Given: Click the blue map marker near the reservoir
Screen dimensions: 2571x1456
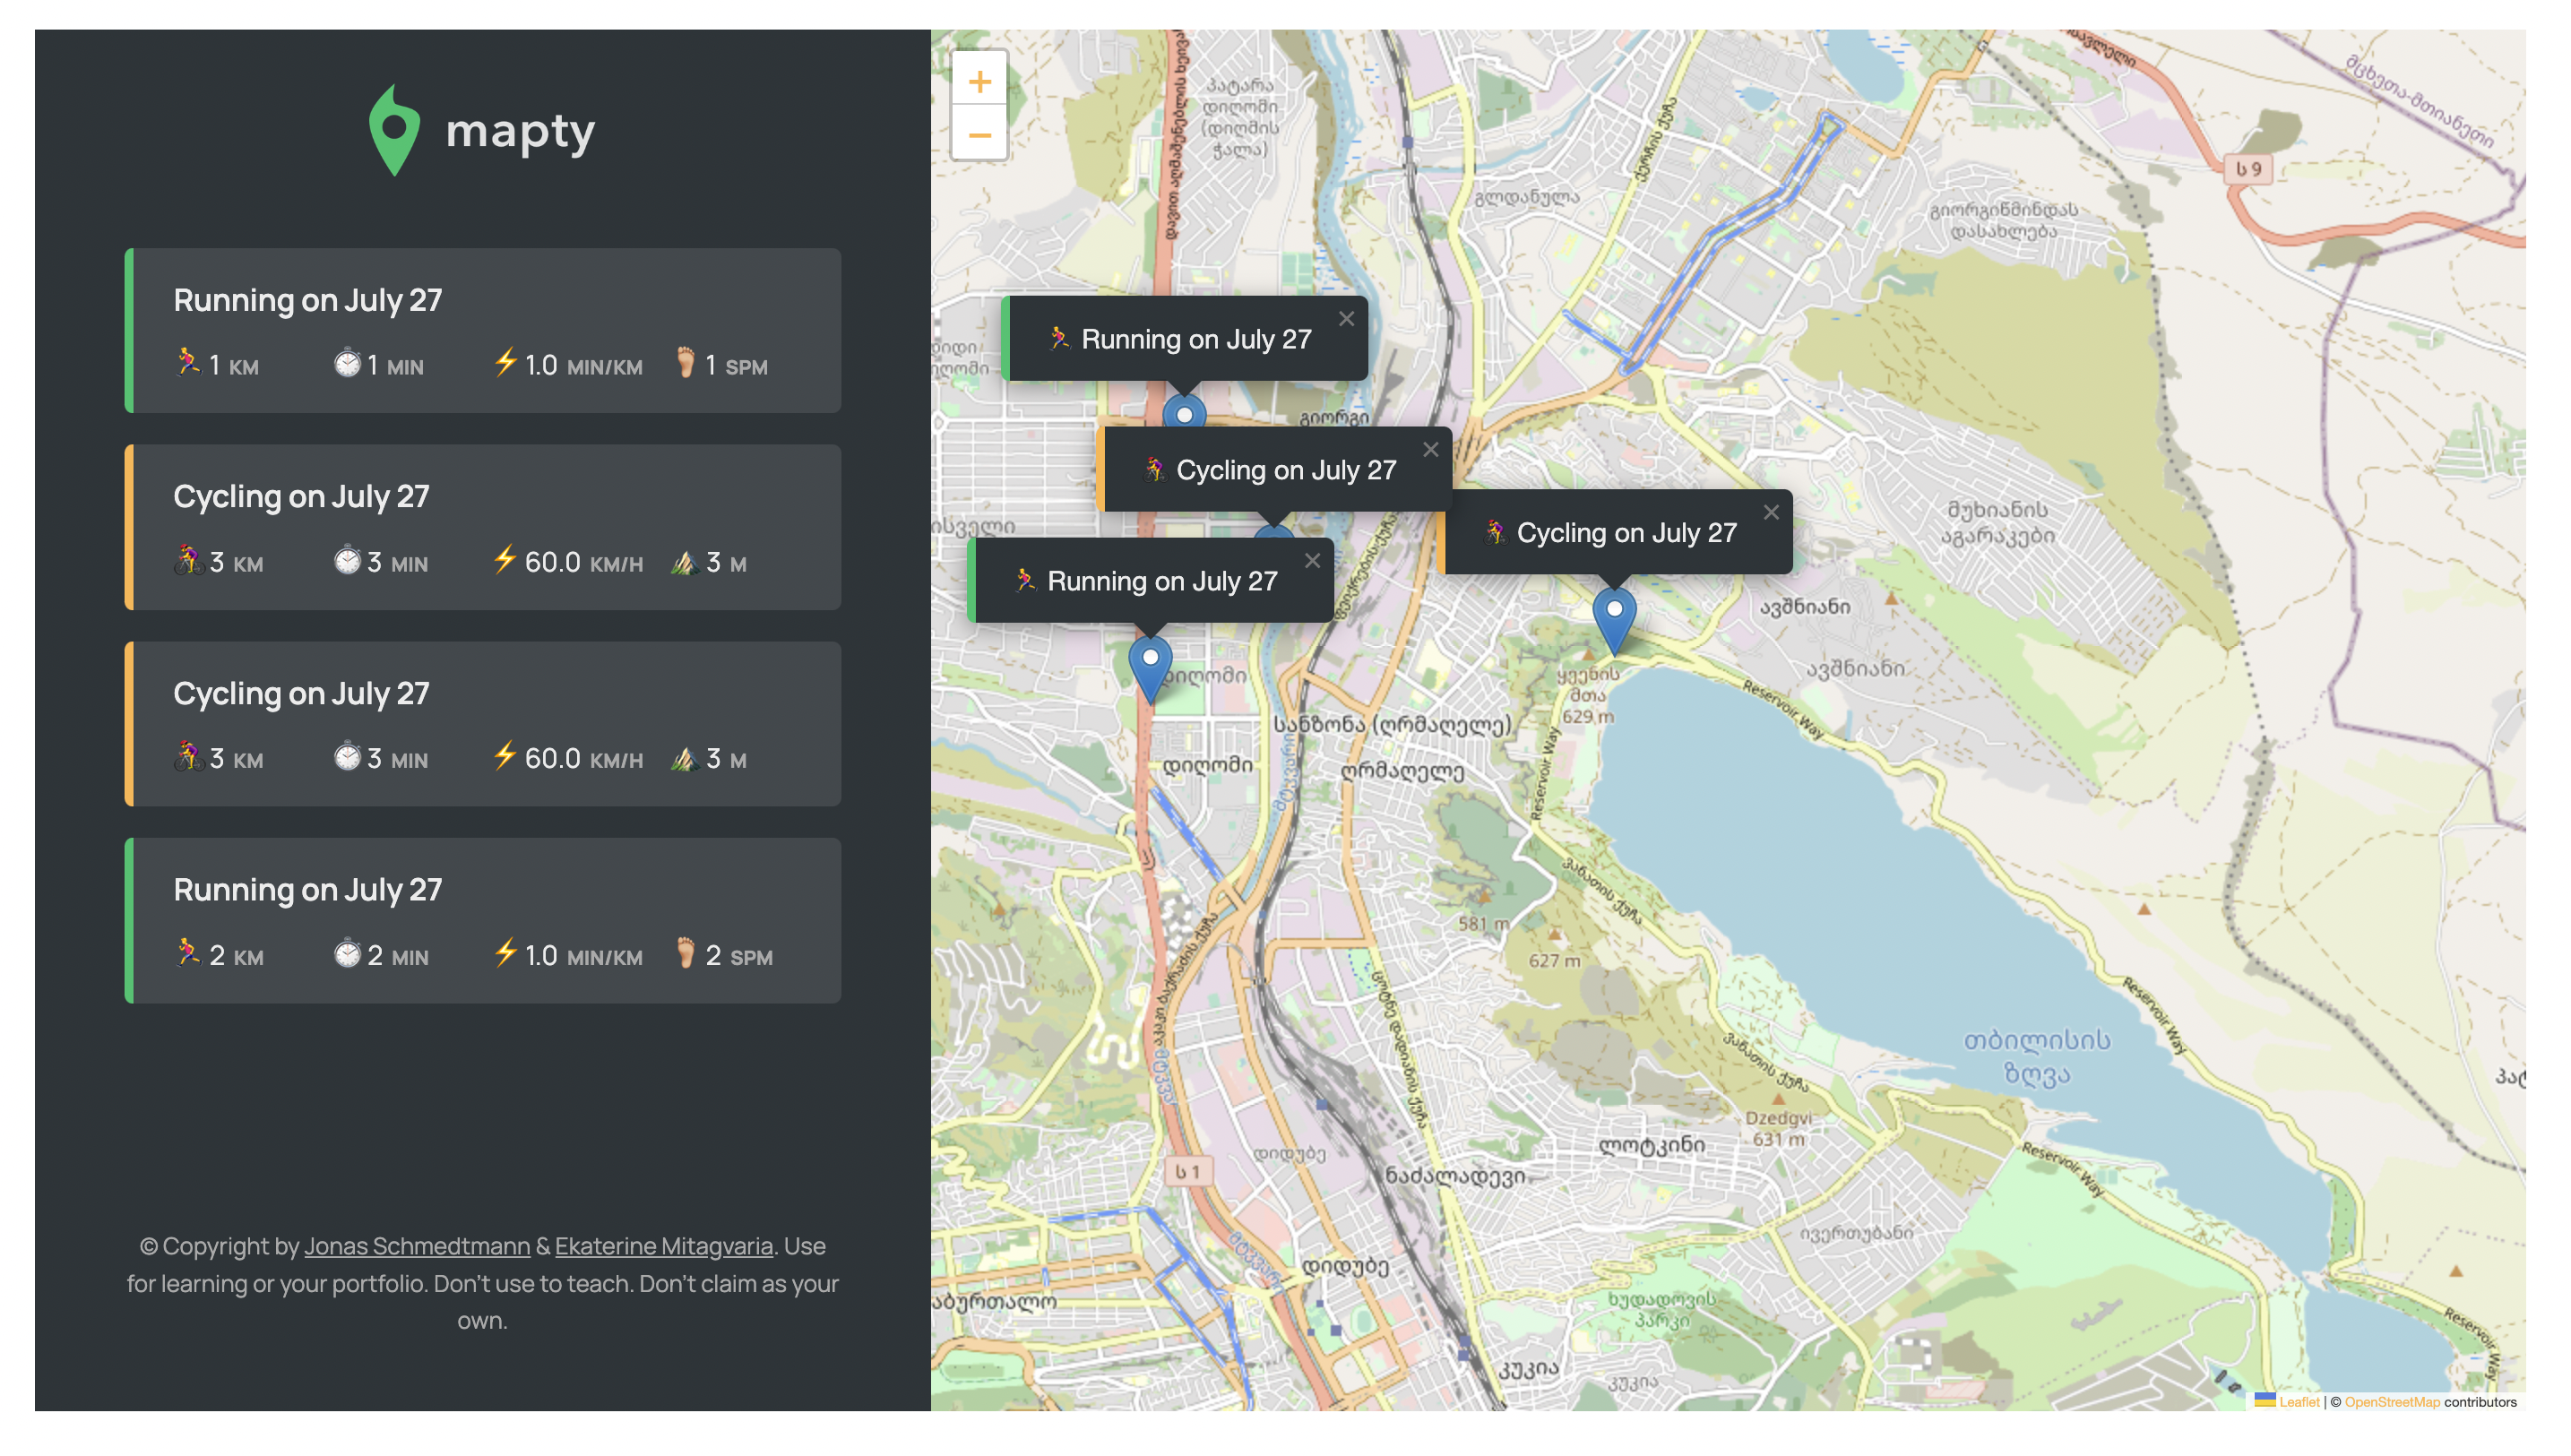Looking at the screenshot, I should 1613,618.
